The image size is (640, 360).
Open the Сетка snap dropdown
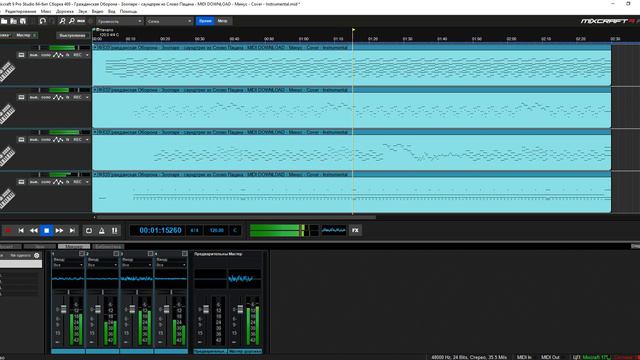[169, 21]
